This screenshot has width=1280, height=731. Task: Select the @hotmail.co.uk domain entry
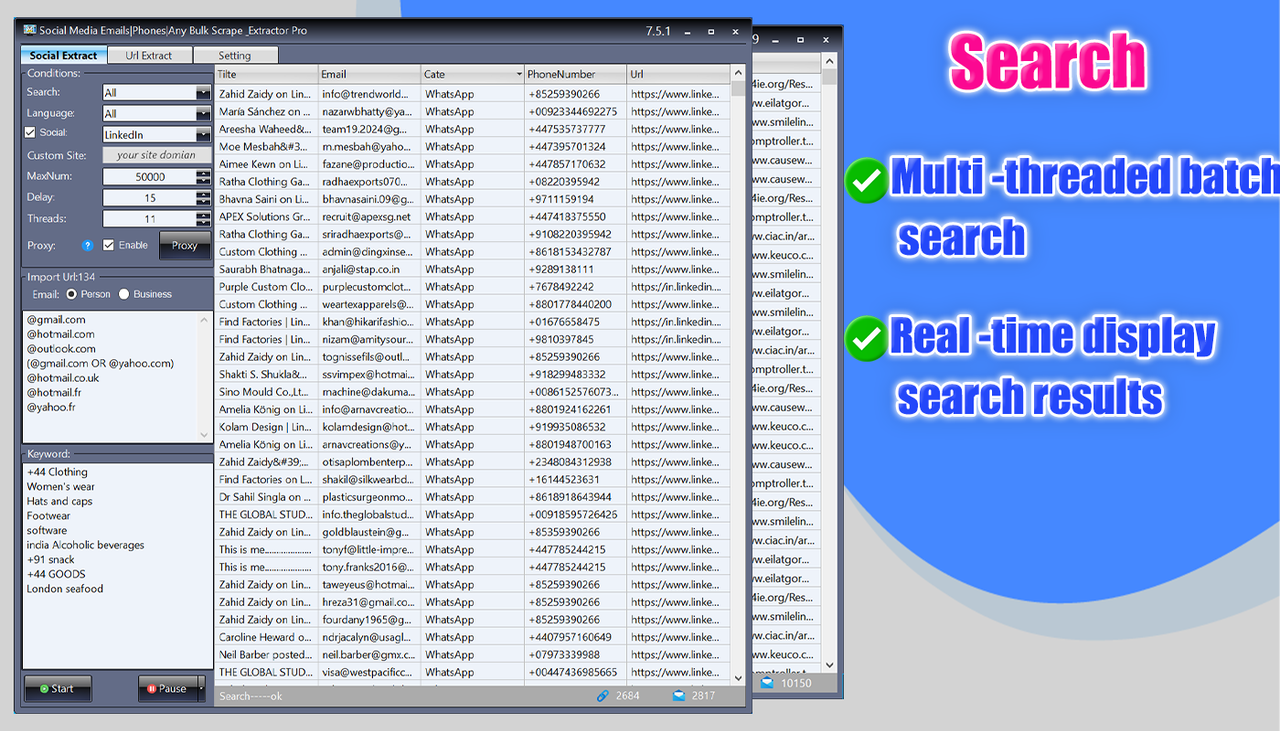coord(63,378)
